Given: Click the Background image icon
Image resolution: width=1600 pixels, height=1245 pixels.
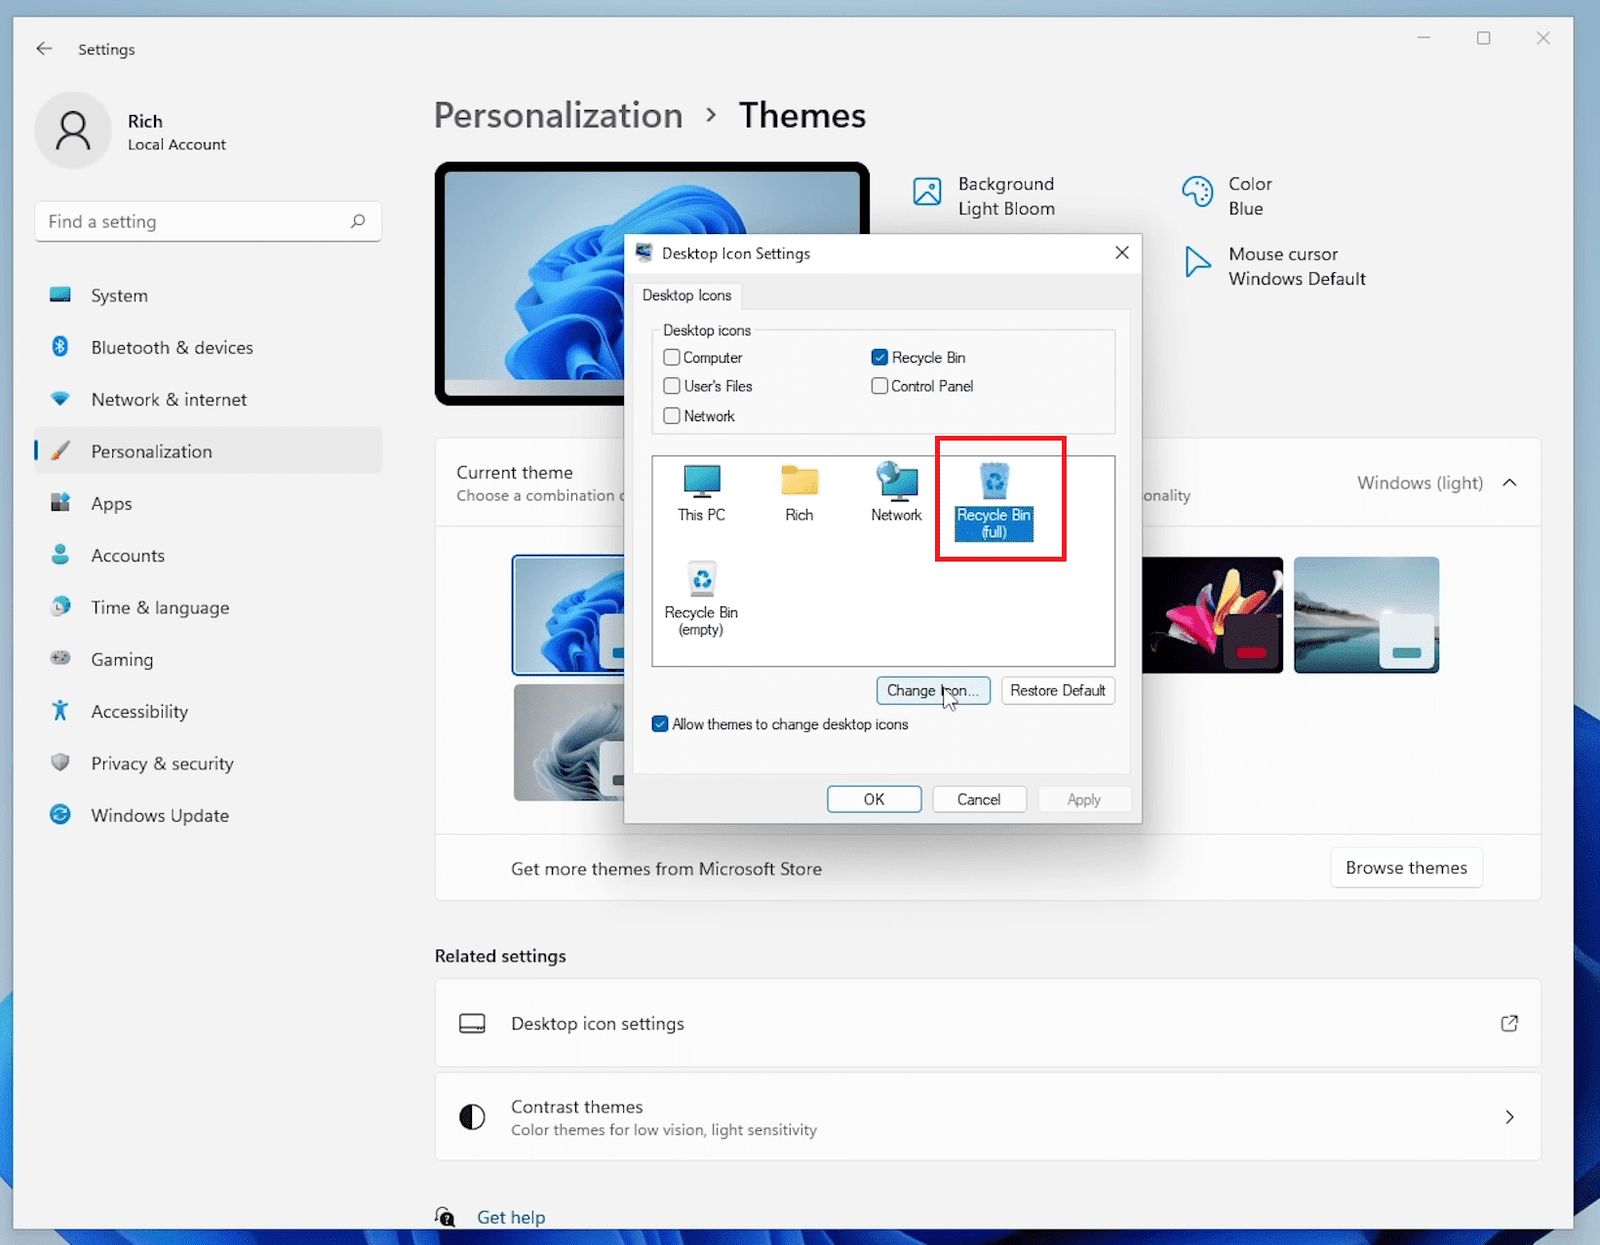Looking at the screenshot, I should 927,192.
